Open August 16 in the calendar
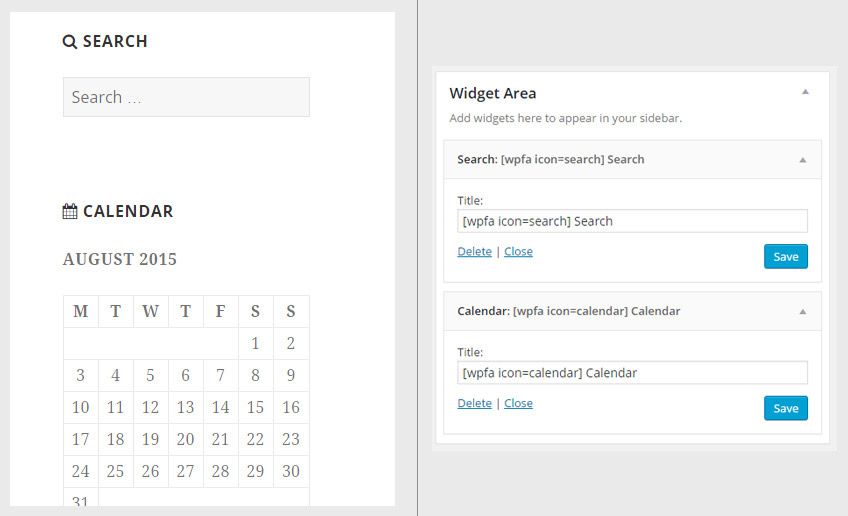848x516 pixels. [x=291, y=408]
